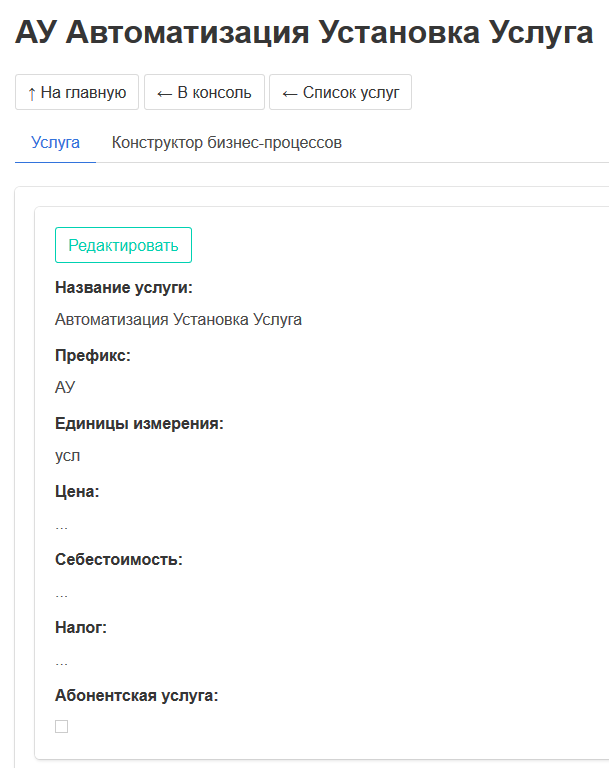Click the Название услуги label

tap(123, 288)
